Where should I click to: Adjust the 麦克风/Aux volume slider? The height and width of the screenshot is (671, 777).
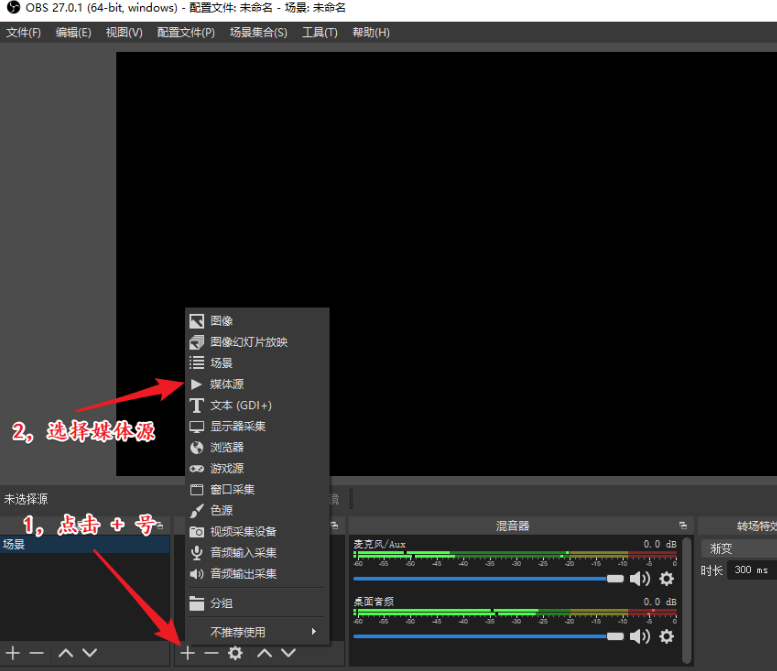489,578
